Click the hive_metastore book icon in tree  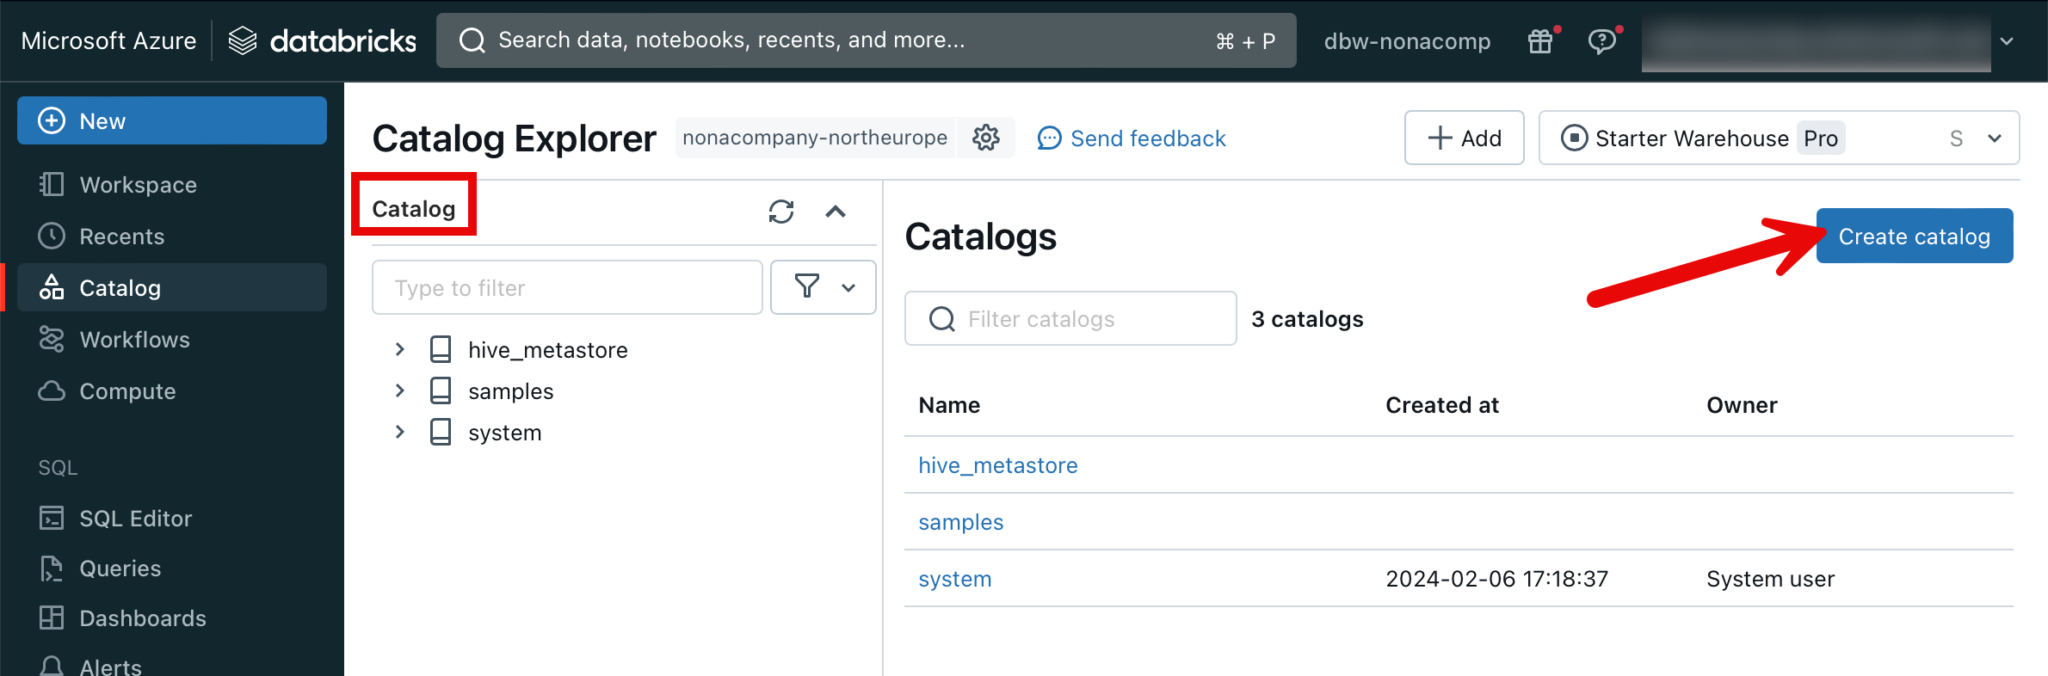point(440,349)
